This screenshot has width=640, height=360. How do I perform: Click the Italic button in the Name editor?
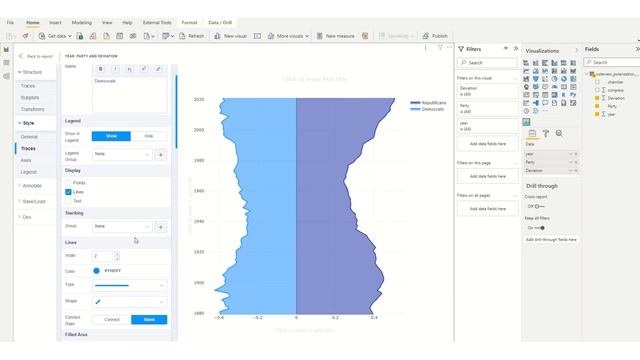115,69
